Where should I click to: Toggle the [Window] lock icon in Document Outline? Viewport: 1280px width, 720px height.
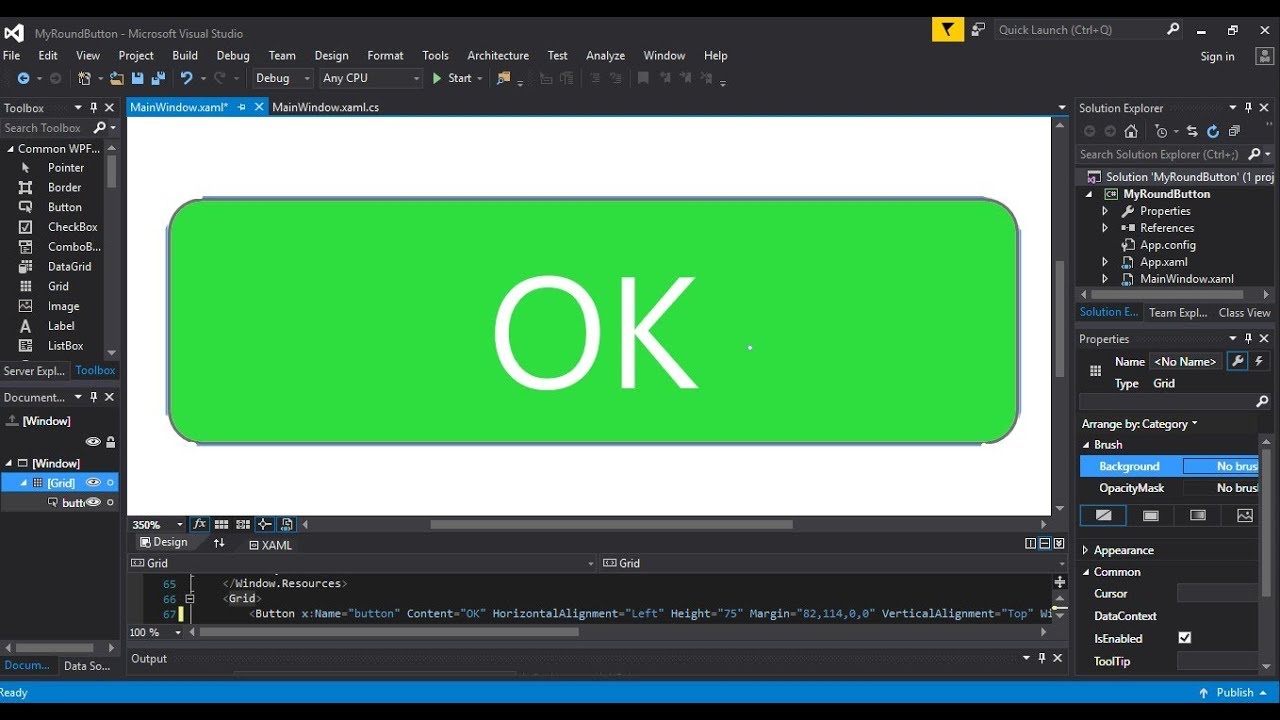(110, 441)
